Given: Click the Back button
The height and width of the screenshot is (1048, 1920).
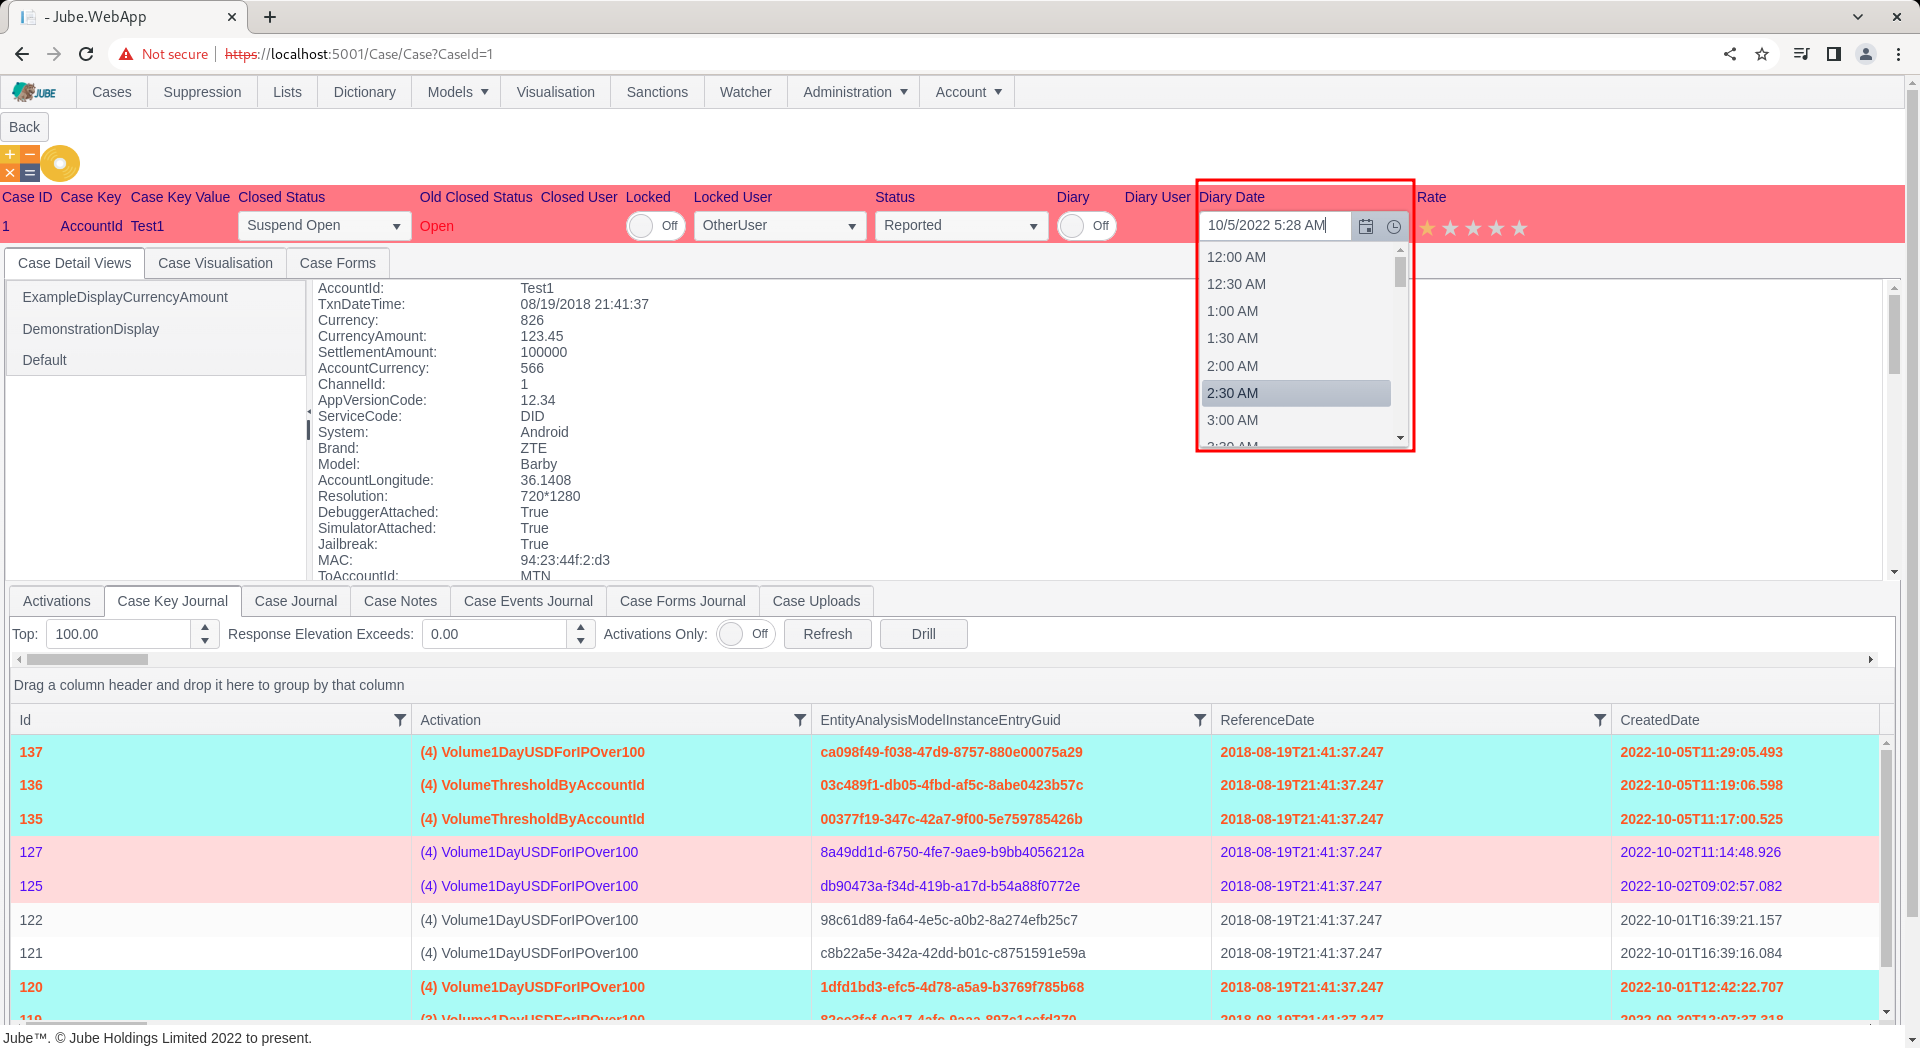Looking at the screenshot, I should tap(24, 127).
